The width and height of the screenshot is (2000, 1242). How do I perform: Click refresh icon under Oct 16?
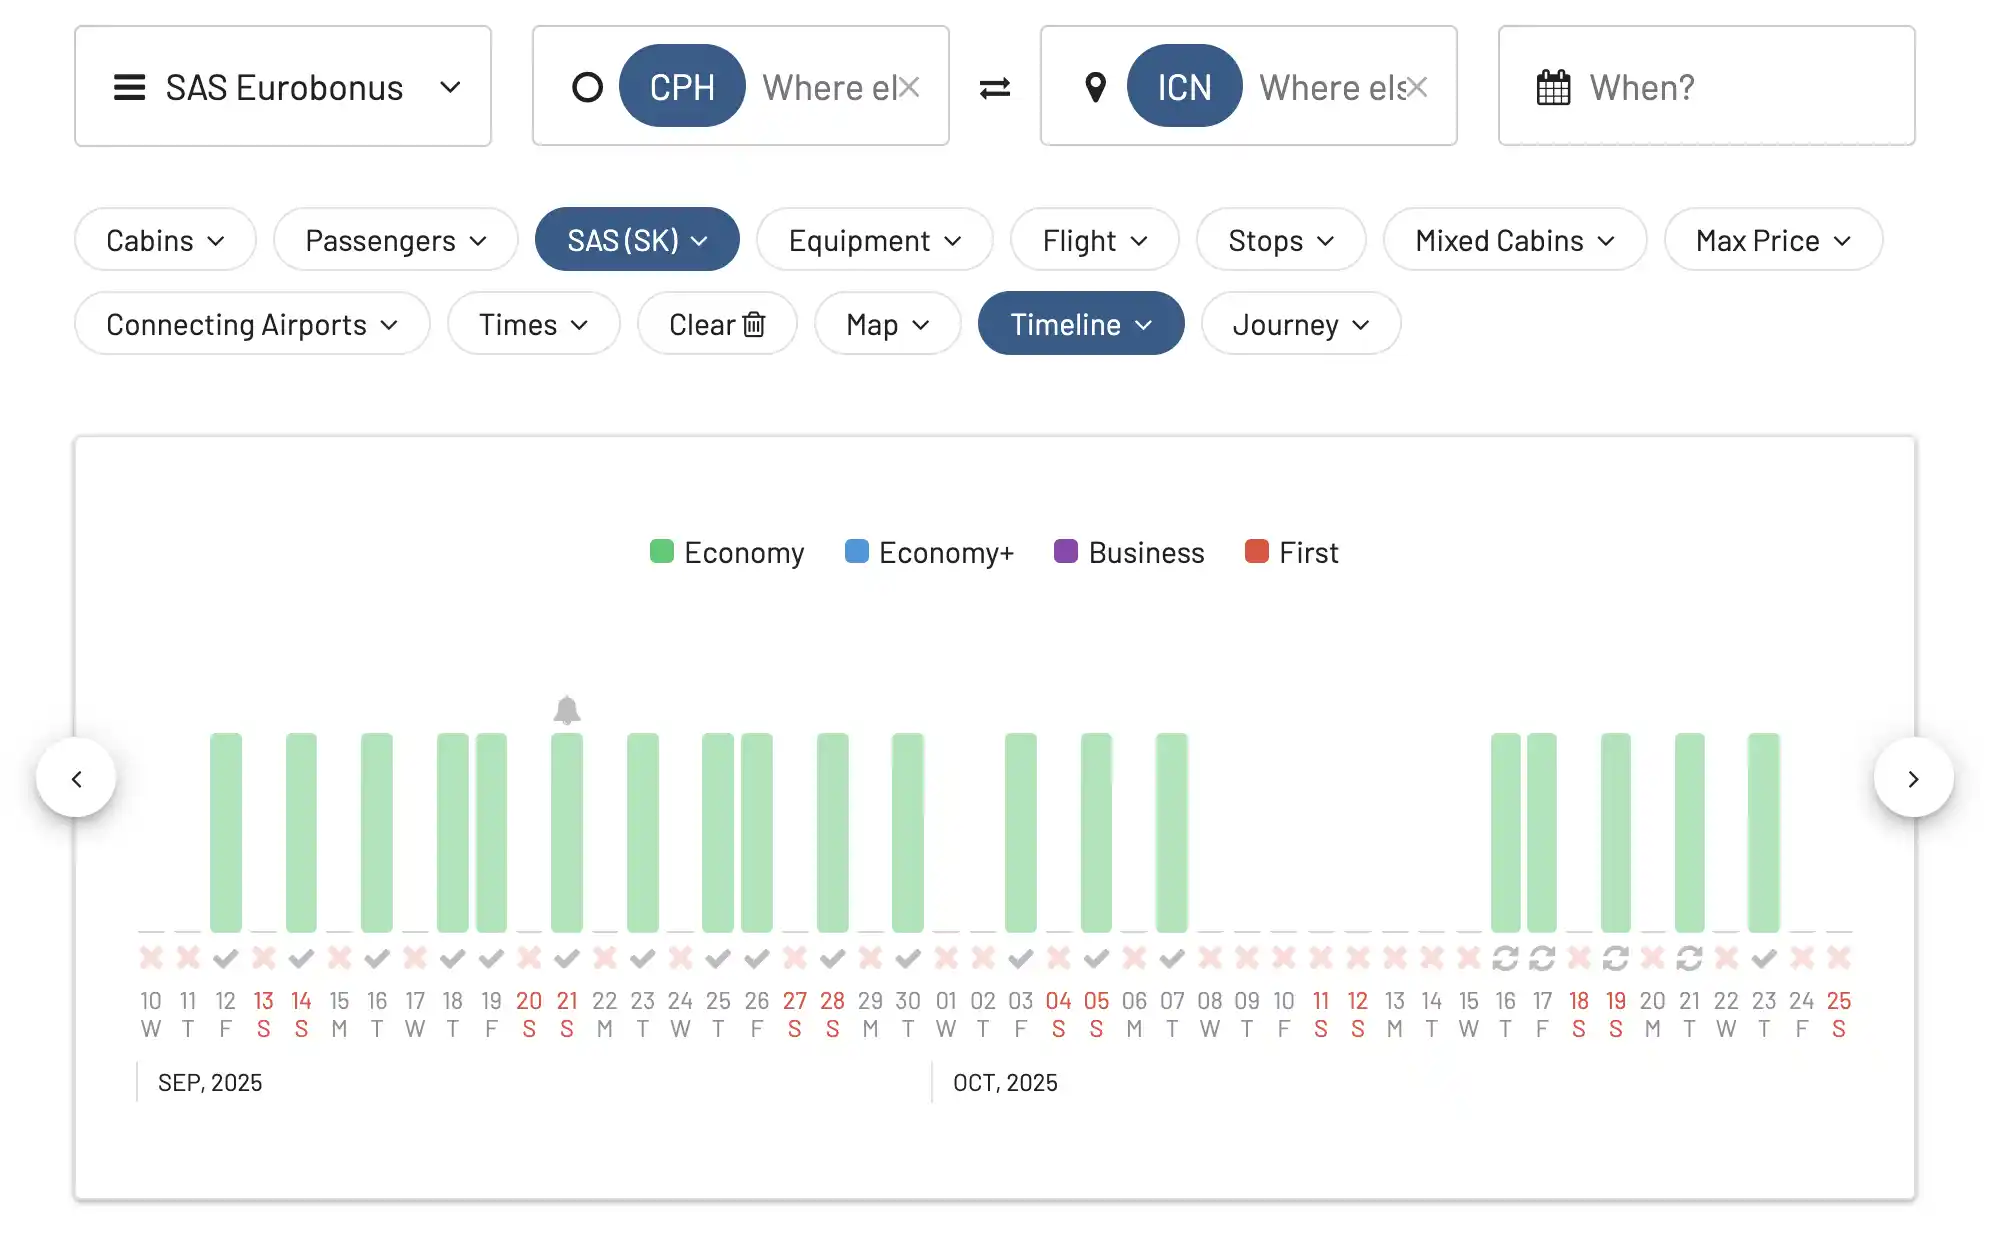tap(1505, 958)
